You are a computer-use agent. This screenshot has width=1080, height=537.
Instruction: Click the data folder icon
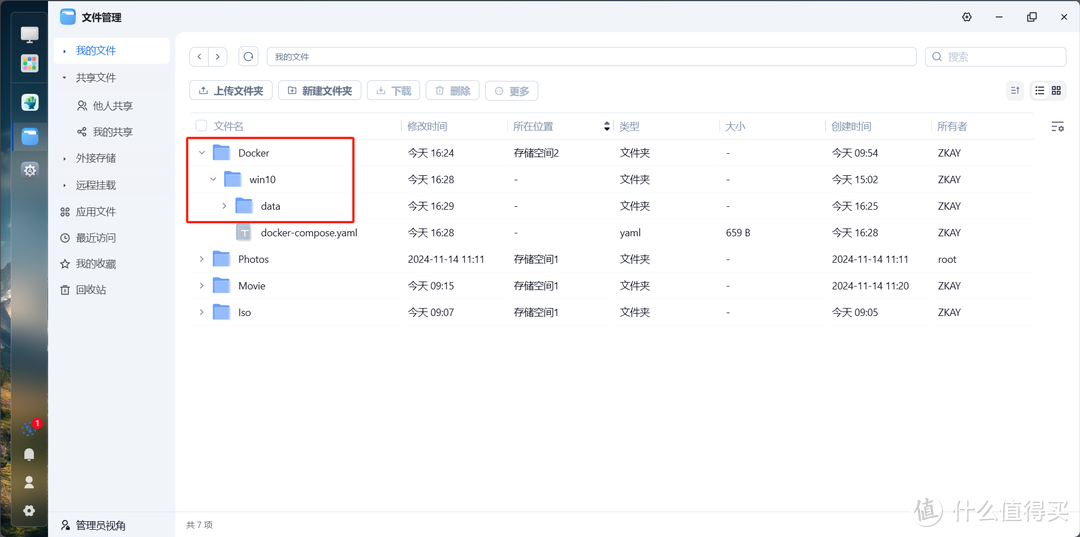(x=244, y=206)
